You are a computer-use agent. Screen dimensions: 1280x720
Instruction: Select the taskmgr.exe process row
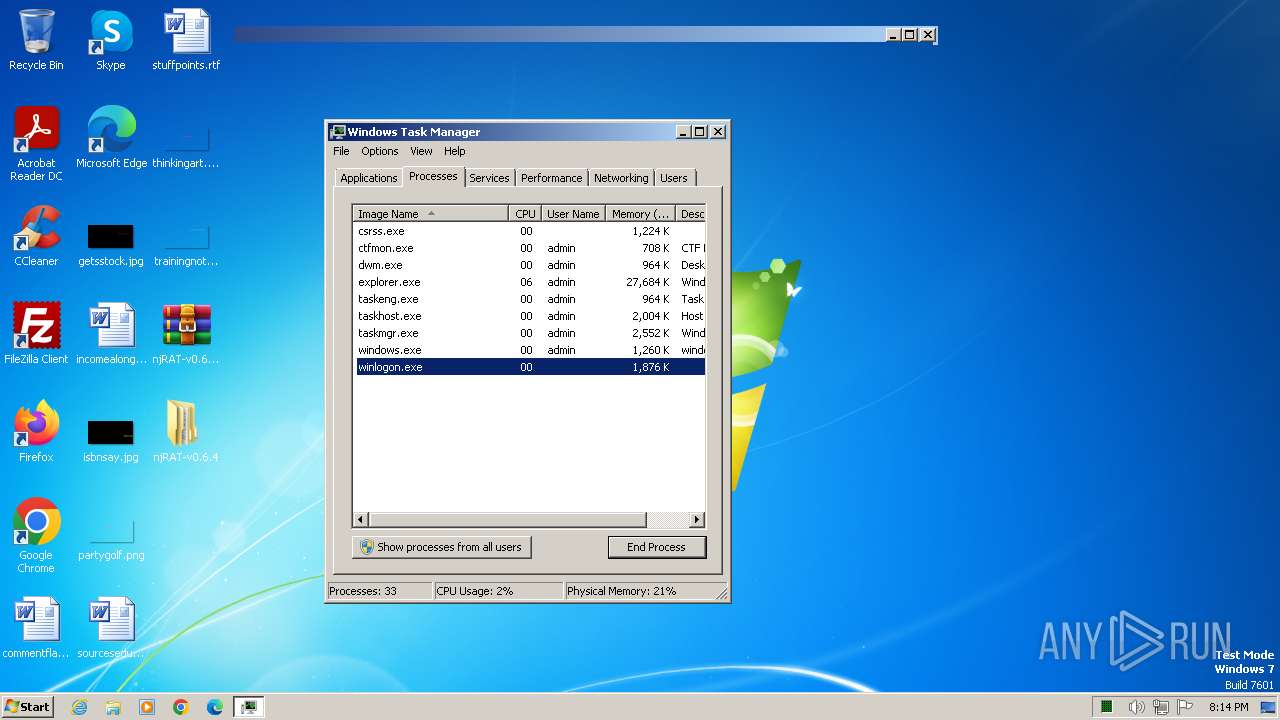530,333
